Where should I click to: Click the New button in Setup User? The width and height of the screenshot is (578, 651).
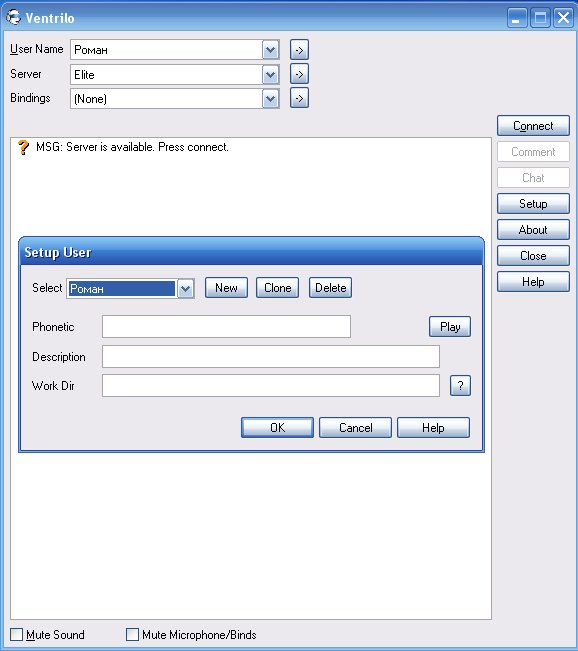(x=226, y=288)
